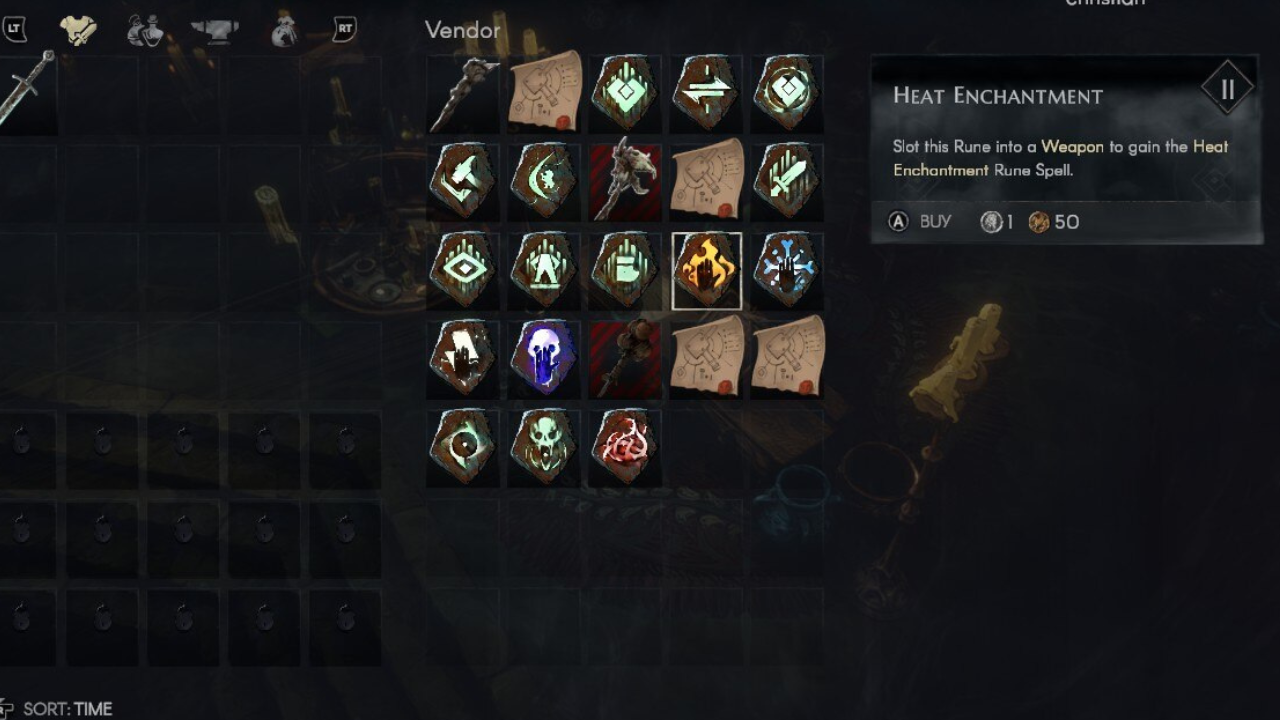
Task: Open the pouch bag category tab
Action: [285, 31]
